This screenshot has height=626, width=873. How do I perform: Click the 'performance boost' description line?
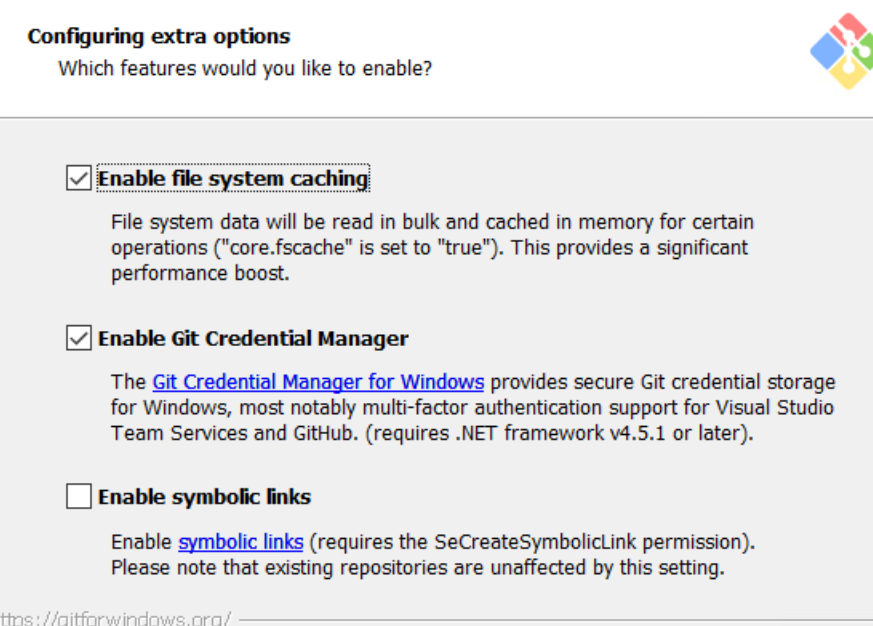click(200, 273)
